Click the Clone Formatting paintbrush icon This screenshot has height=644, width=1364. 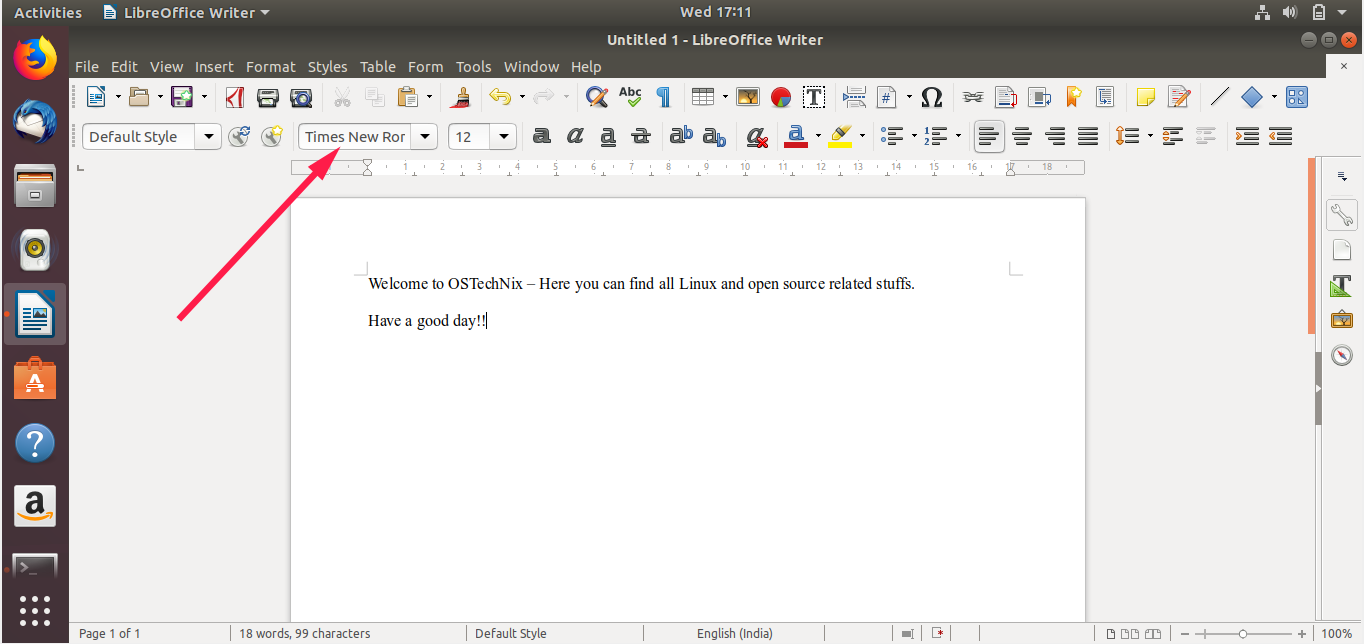461,97
